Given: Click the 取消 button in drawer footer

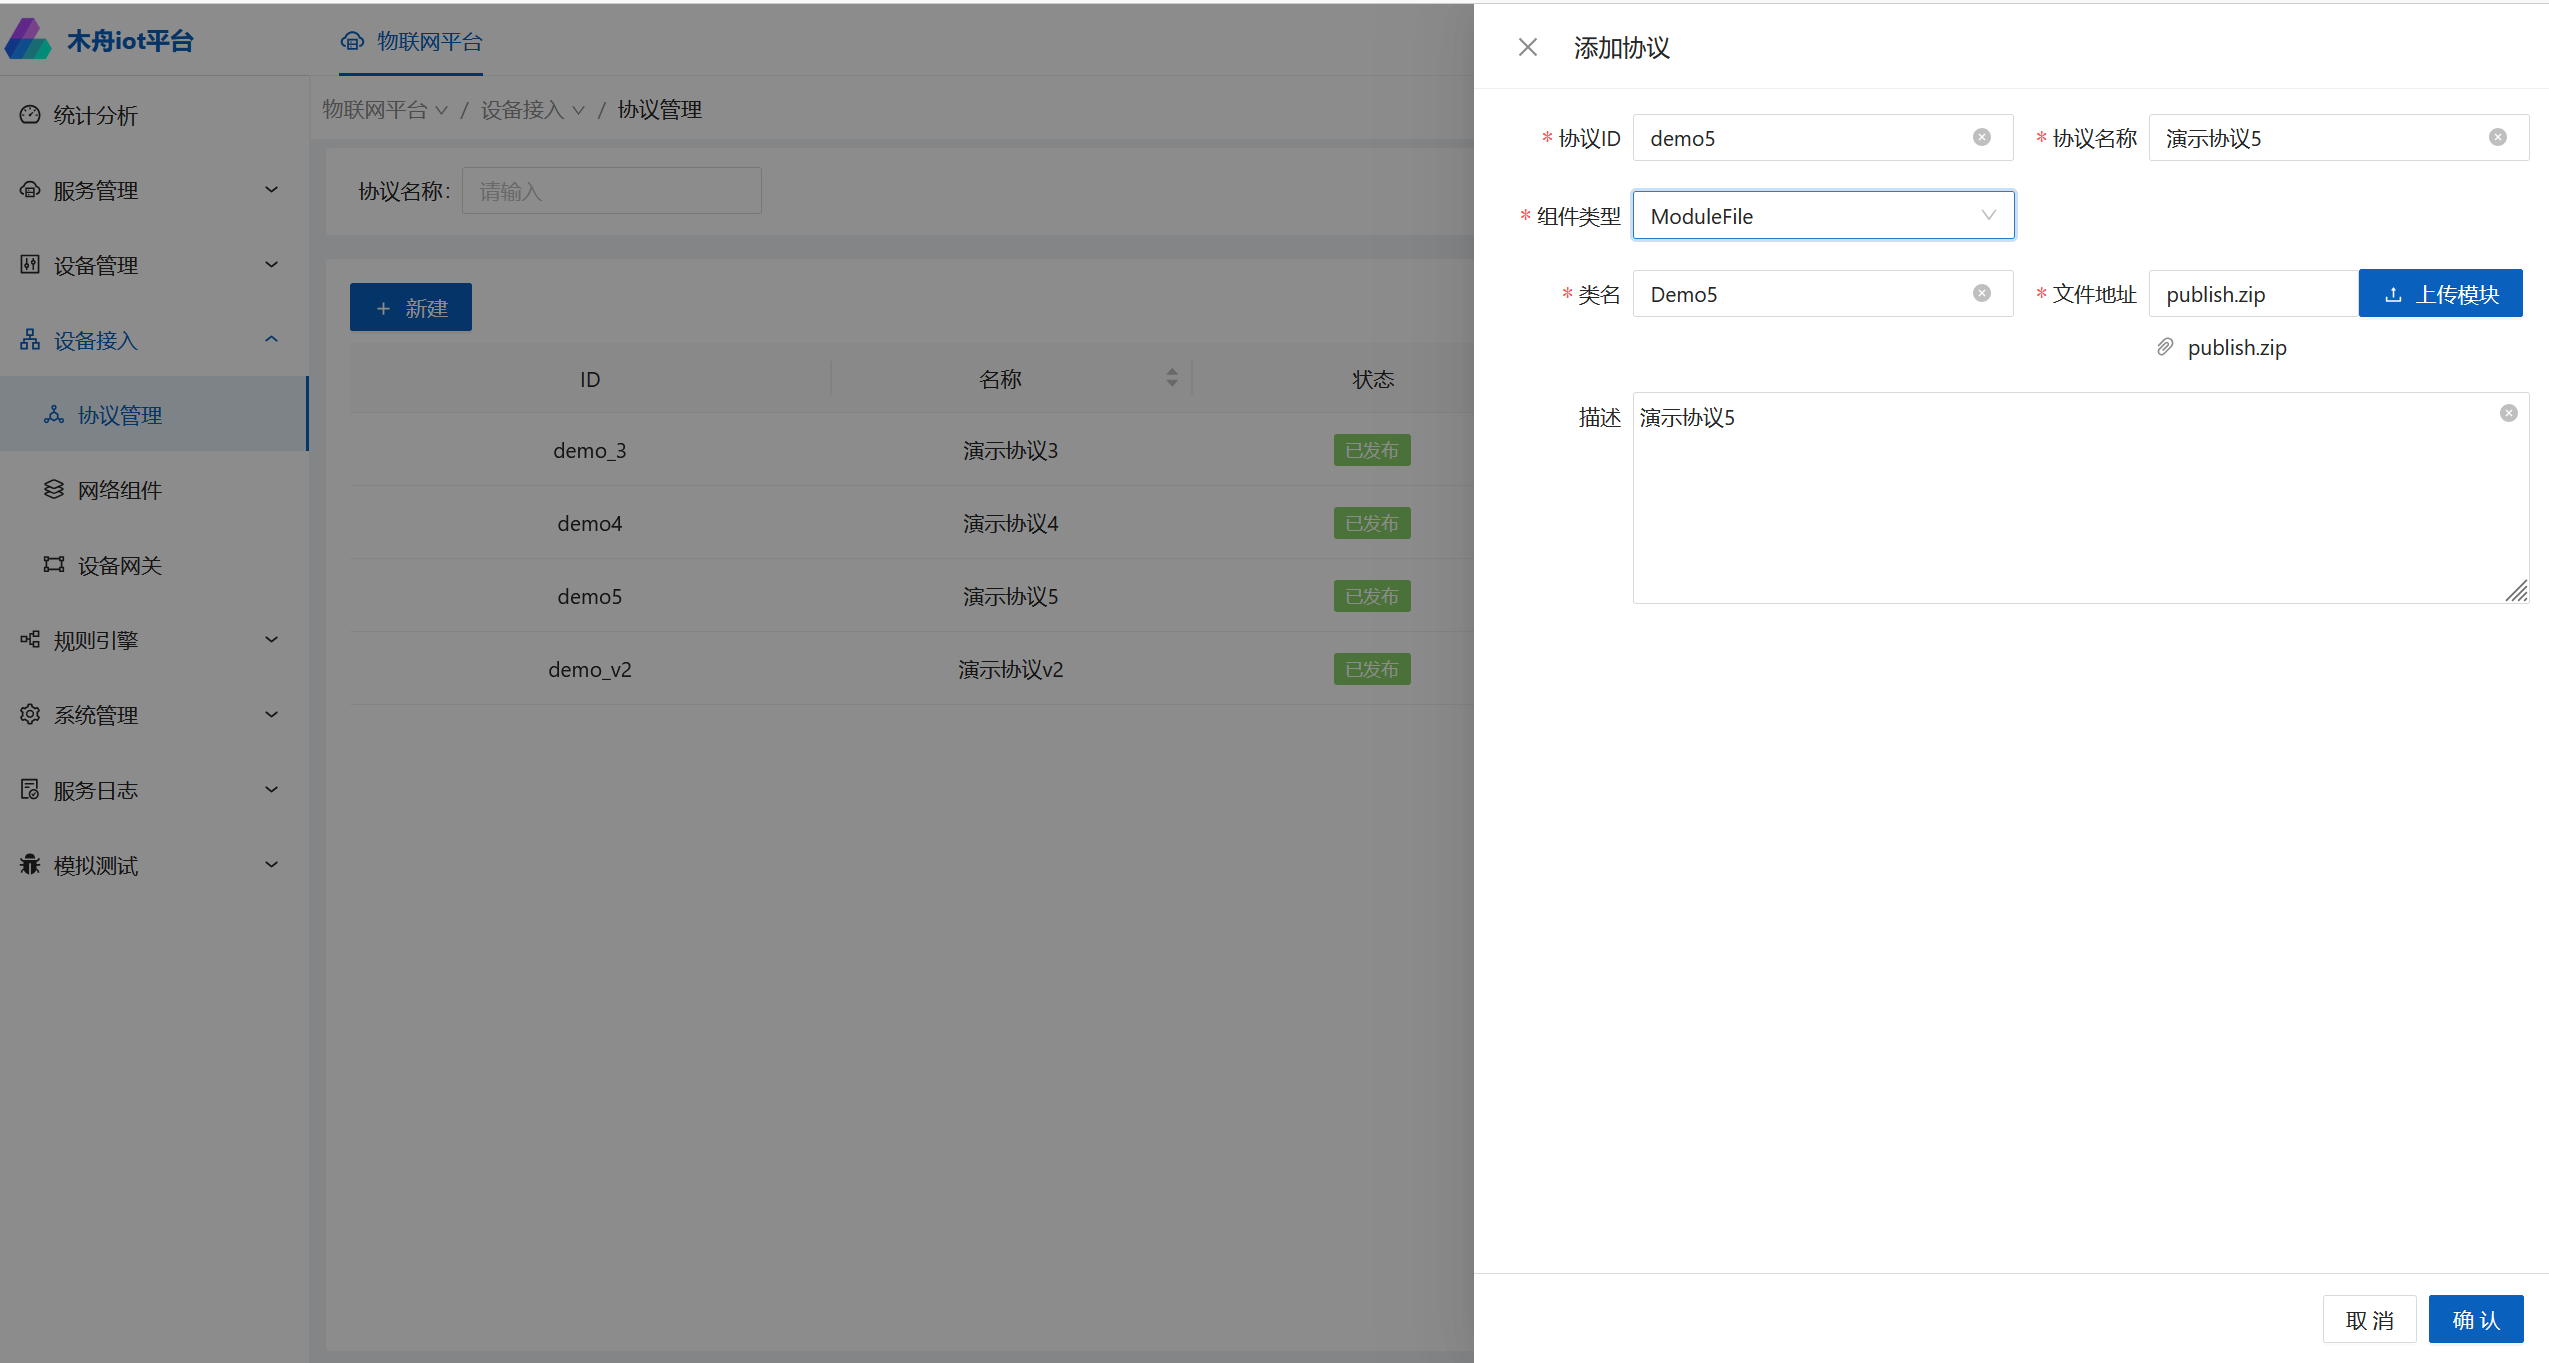Looking at the screenshot, I should point(2368,1320).
